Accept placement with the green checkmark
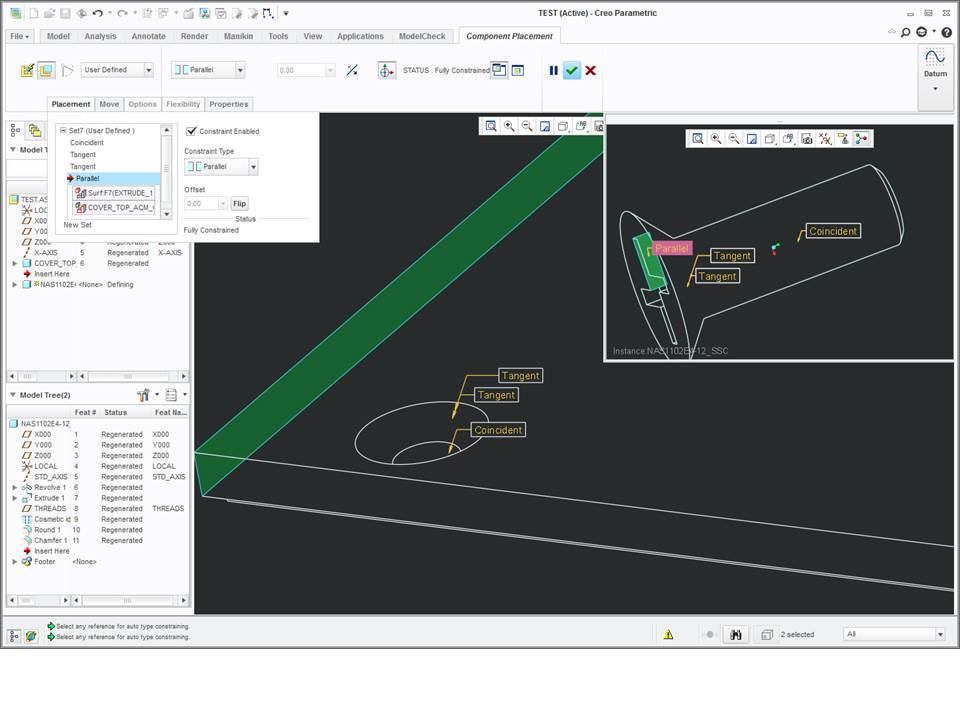Image resolution: width=960 pixels, height=720 pixels. coord(572,70)
